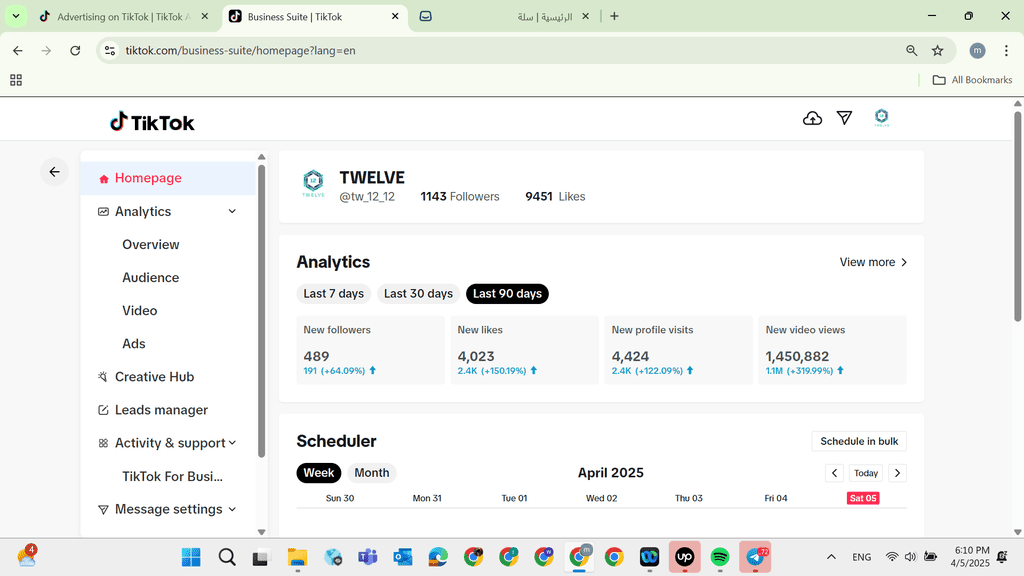Select Last 90 days range
Screen dimensions: 1024x576
(507, 294)
